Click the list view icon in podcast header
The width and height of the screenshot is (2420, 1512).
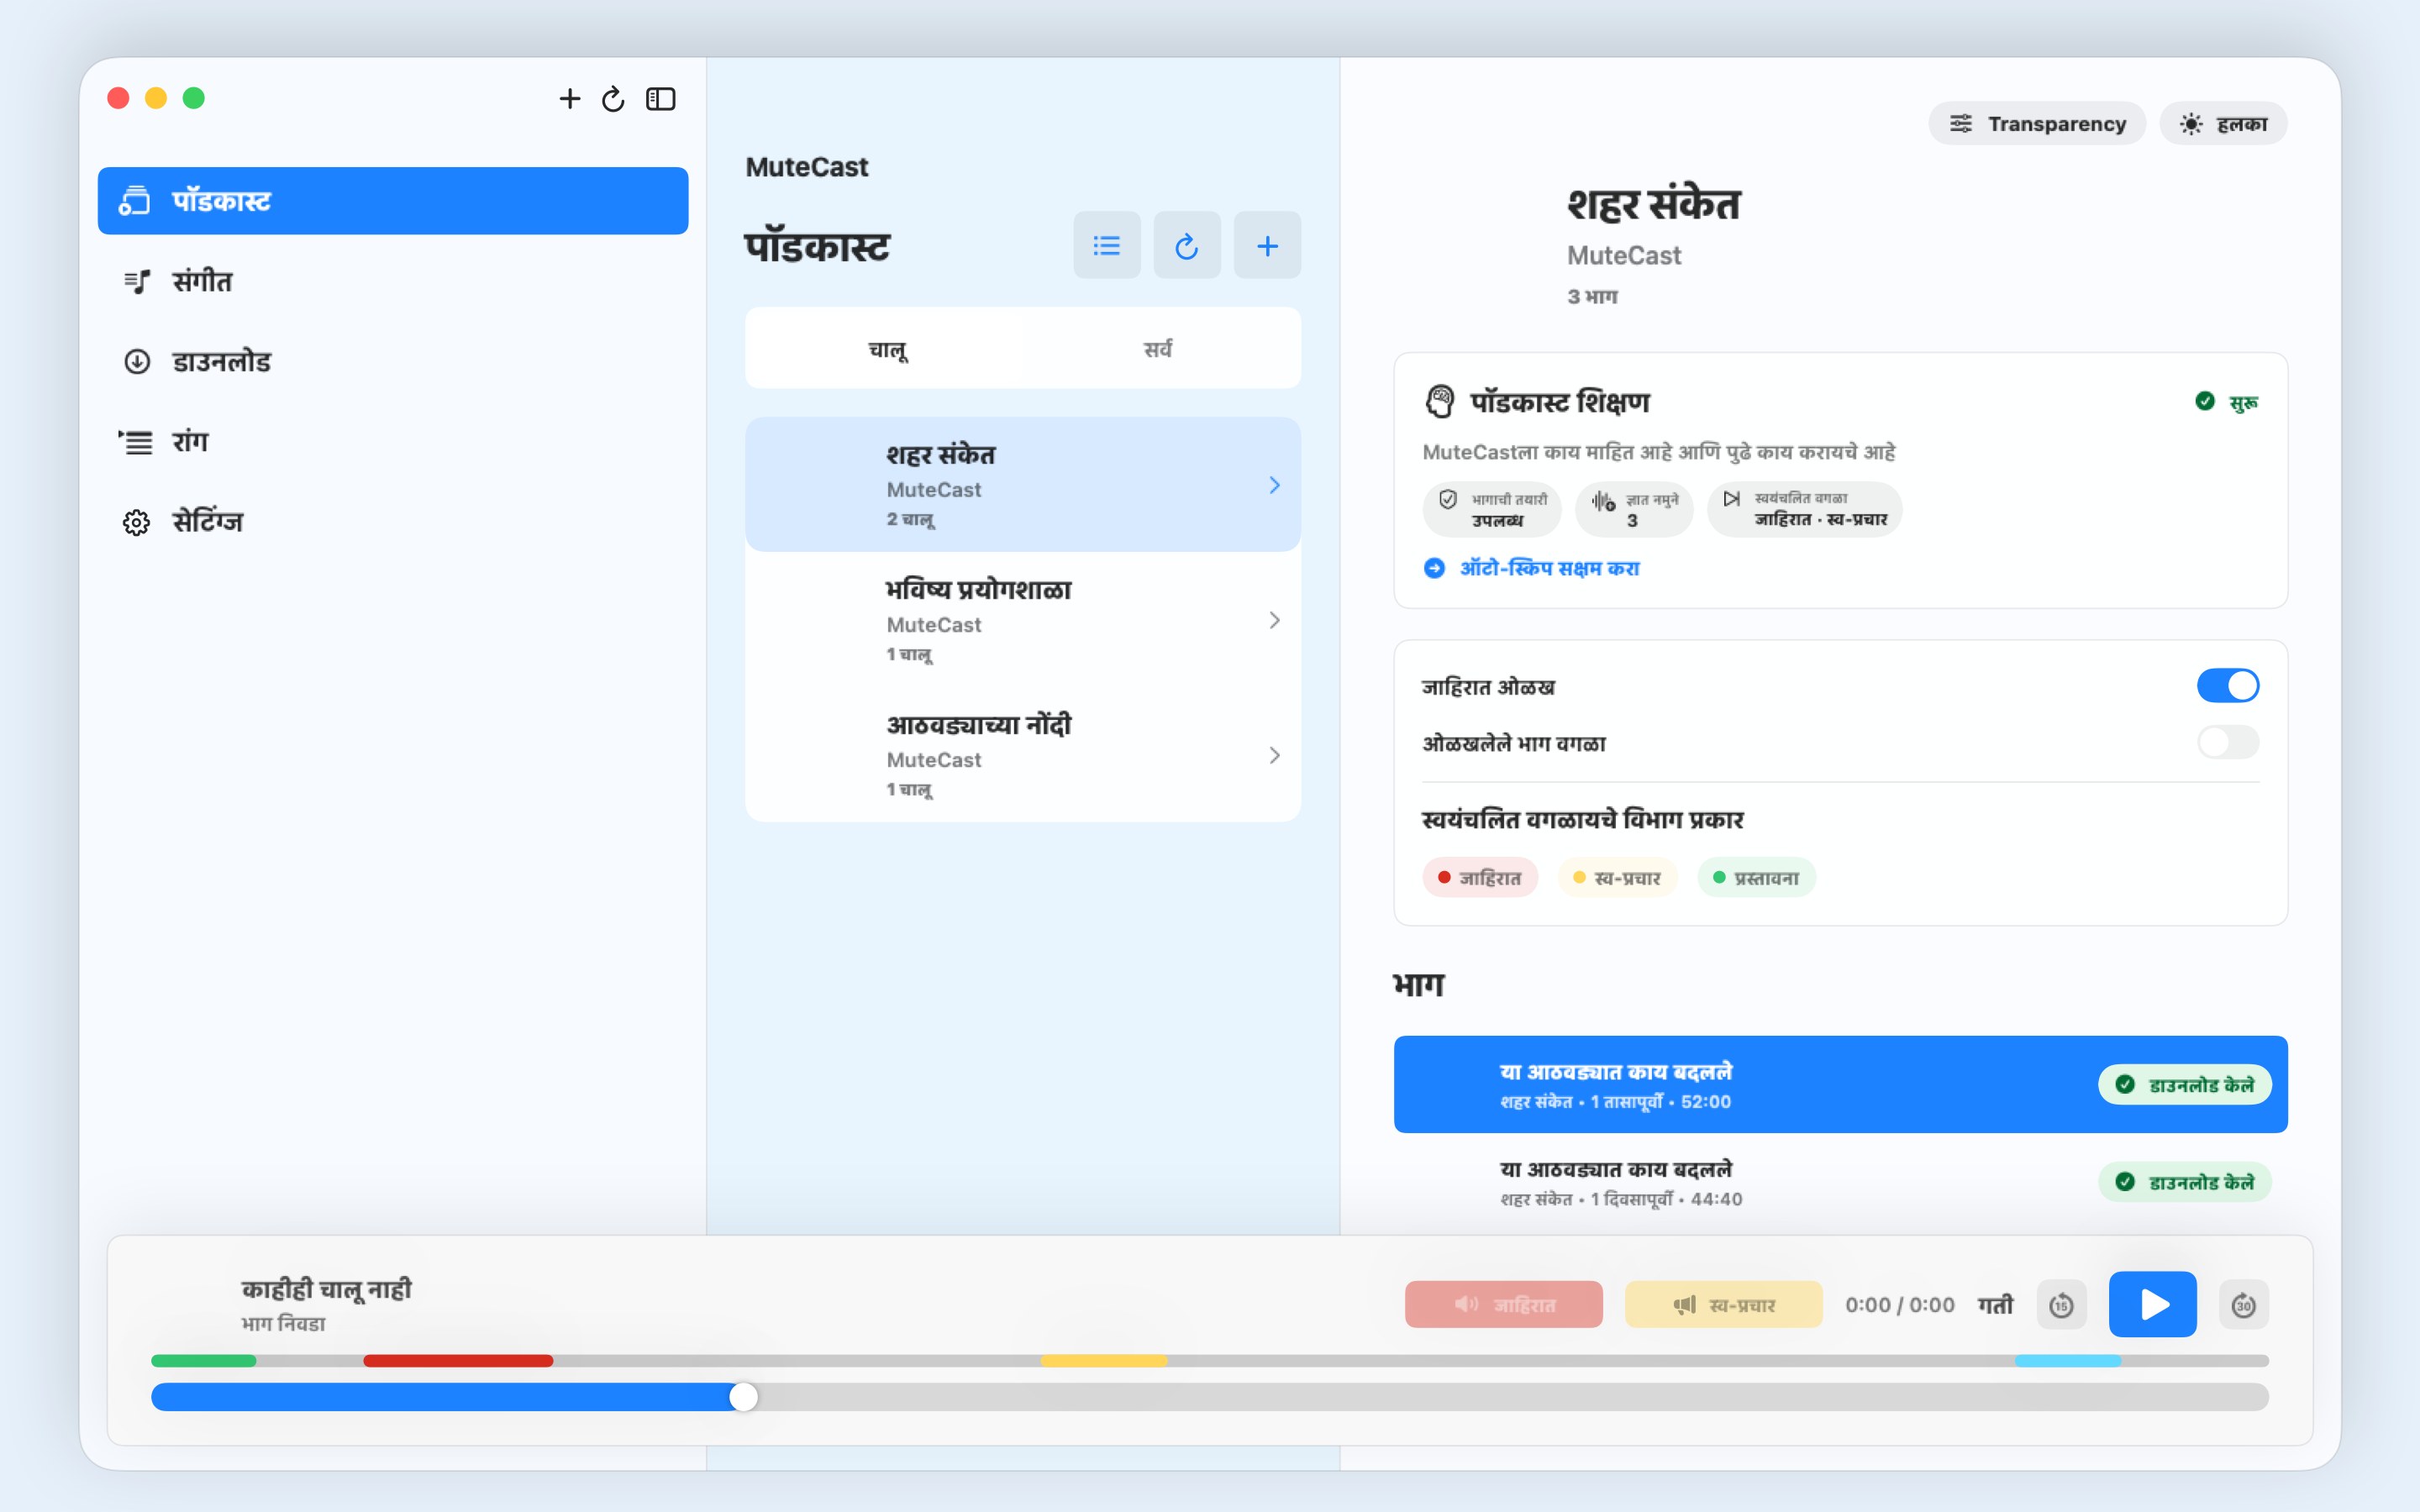click(x=1106, y=245)
